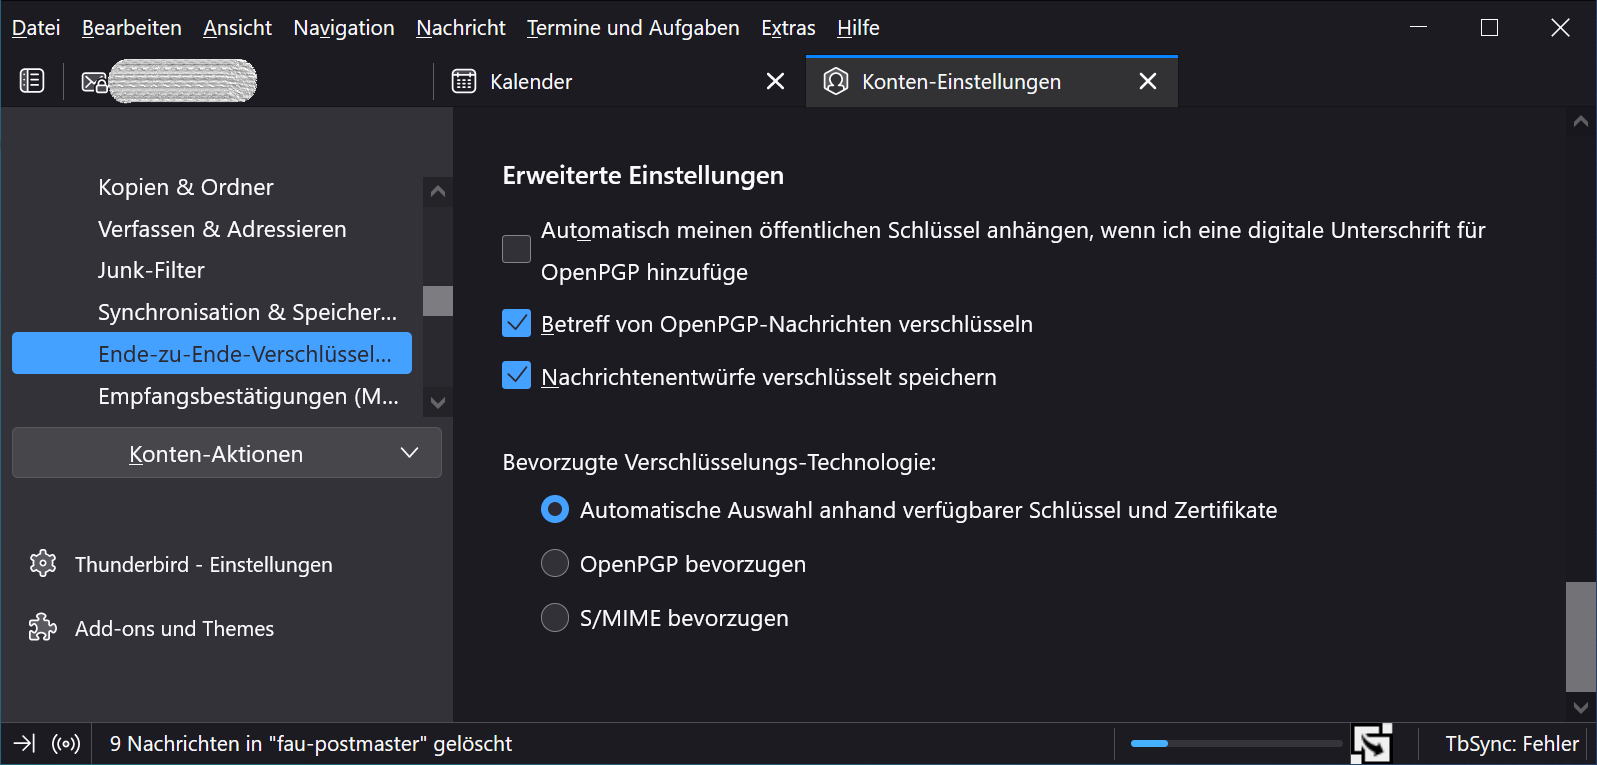Click the mail account tab icon
The height and width of the screenshot is (765, 1597).
point(94,82)
